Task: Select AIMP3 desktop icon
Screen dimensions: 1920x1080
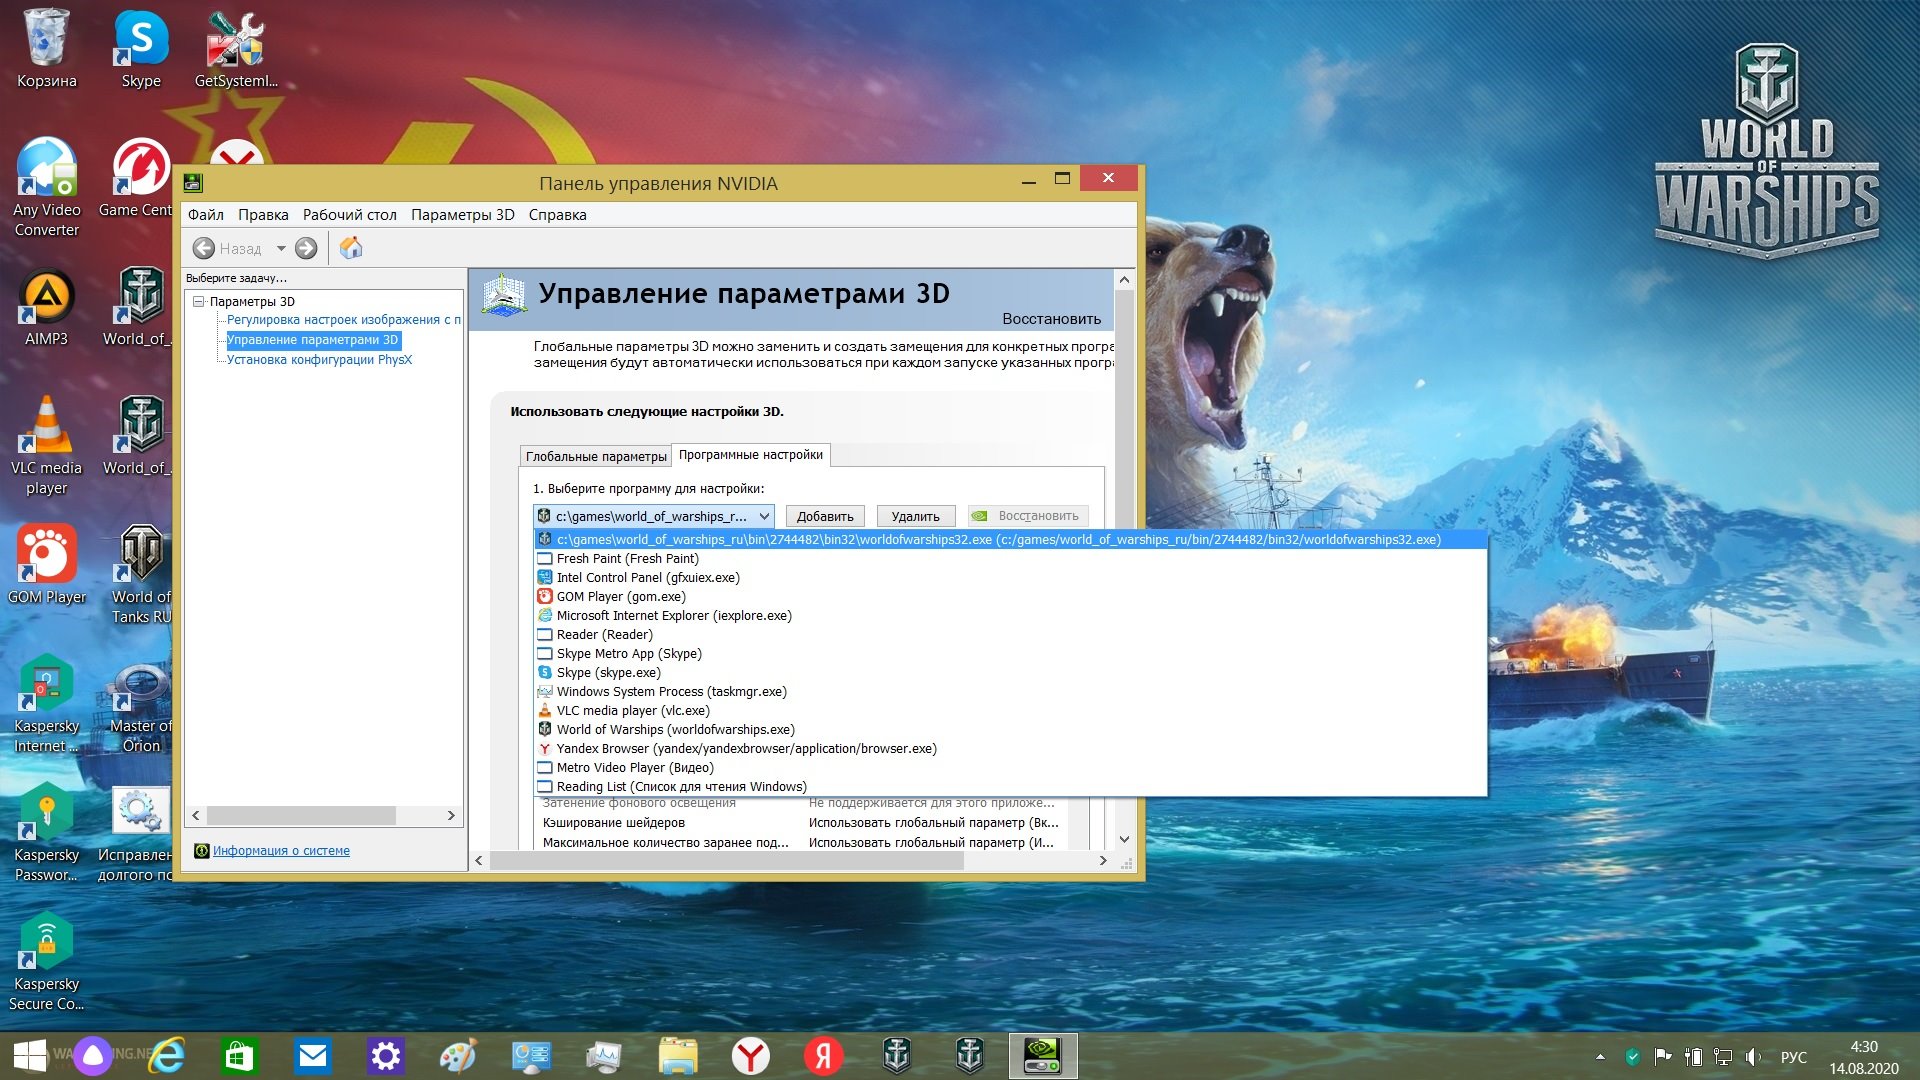Action: pos(46,307)
